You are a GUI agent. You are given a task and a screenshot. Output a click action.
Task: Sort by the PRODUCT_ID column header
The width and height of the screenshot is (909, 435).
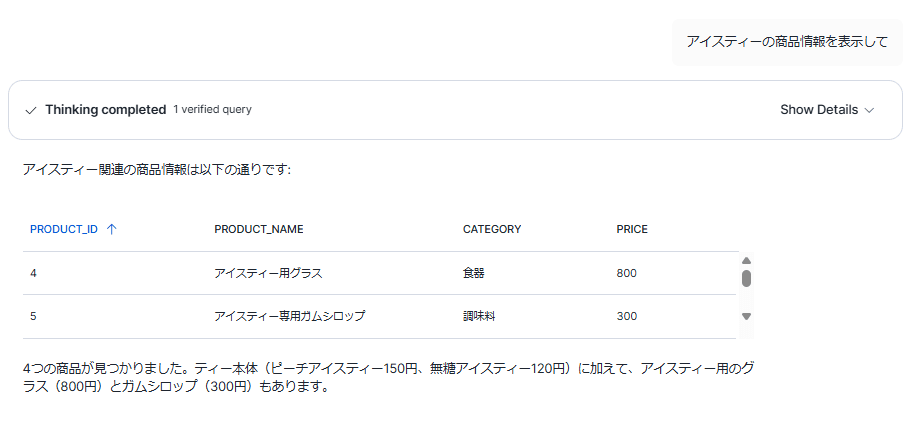64,229
